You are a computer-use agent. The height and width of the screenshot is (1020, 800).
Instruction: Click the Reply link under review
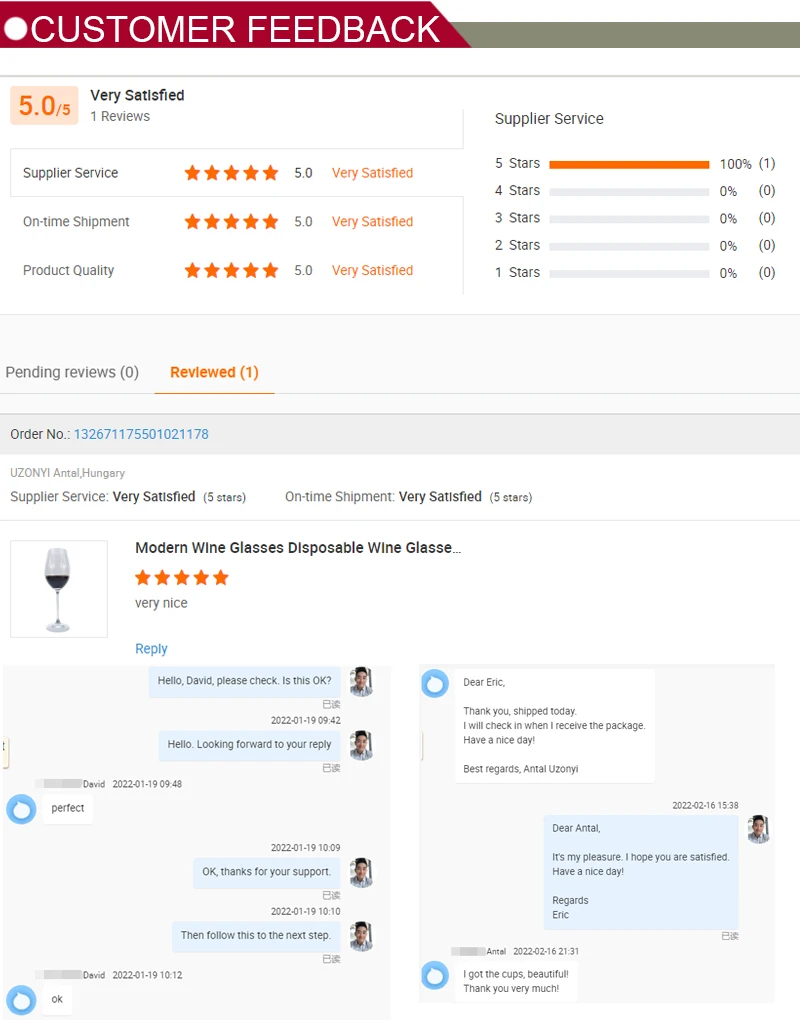point(151,649)
